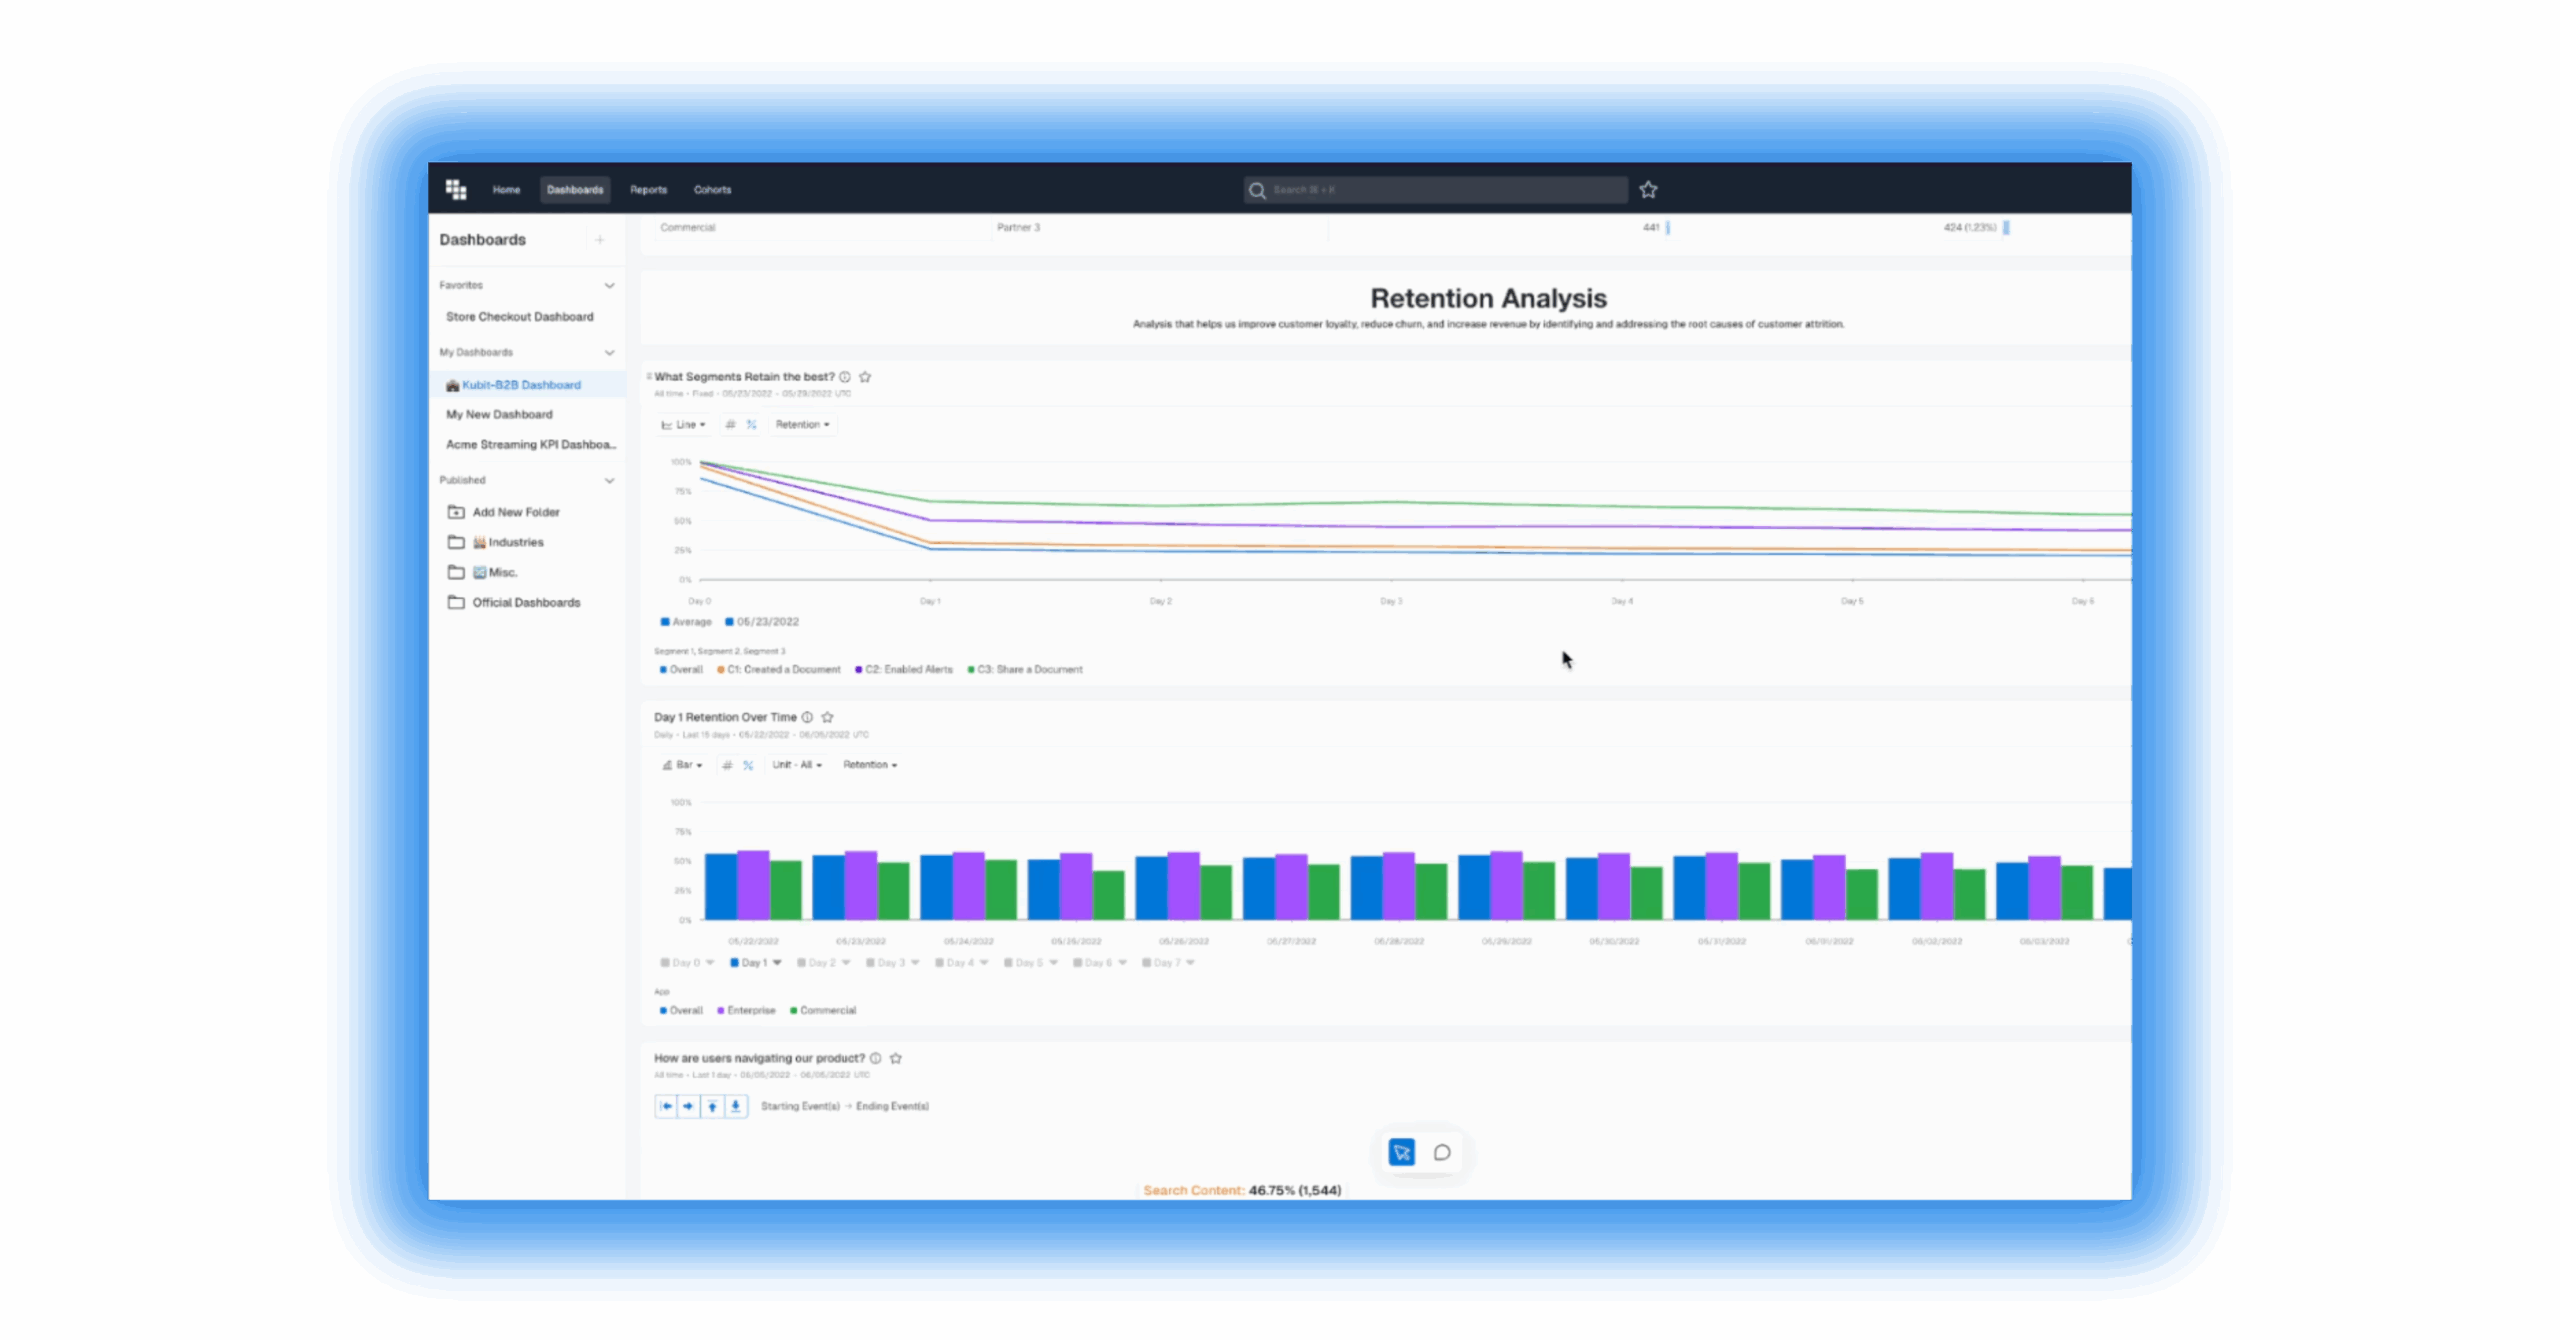Open Retention dropdown in Day 1 bar chart
The width and height of the screenshot is (2560, 1340).
coord(870,765)
